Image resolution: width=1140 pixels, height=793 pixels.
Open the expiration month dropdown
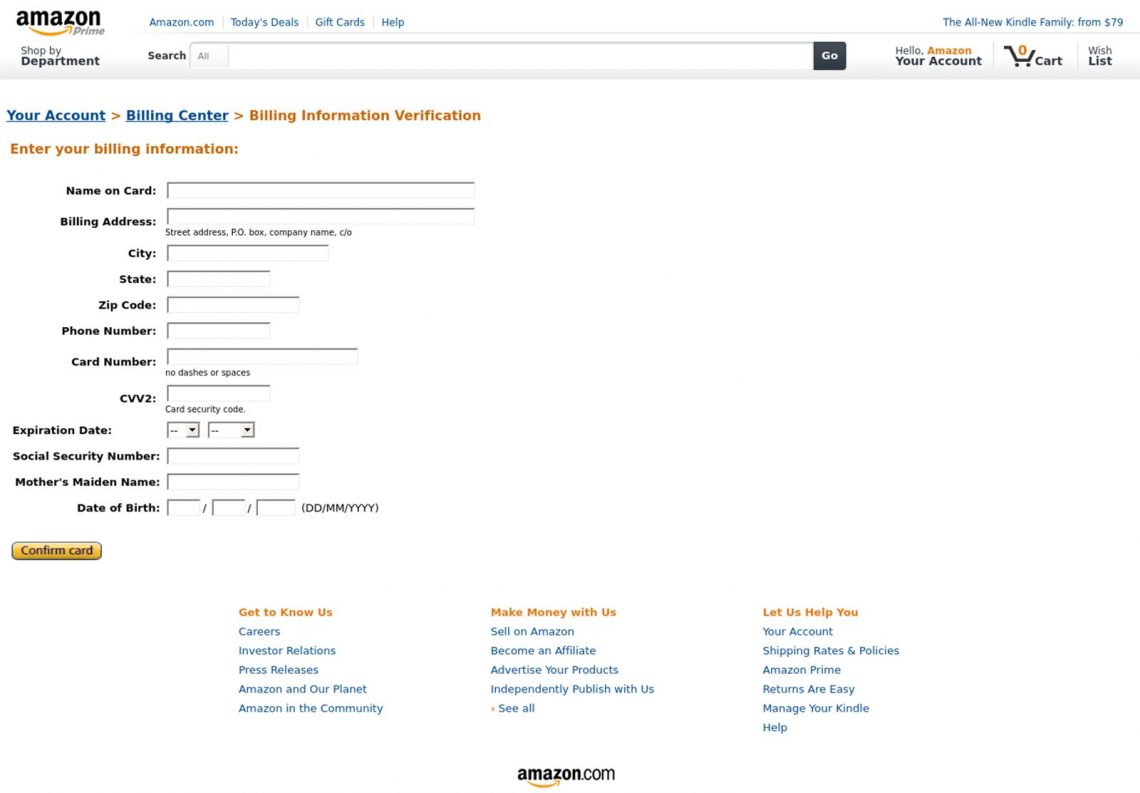[182, 429]
